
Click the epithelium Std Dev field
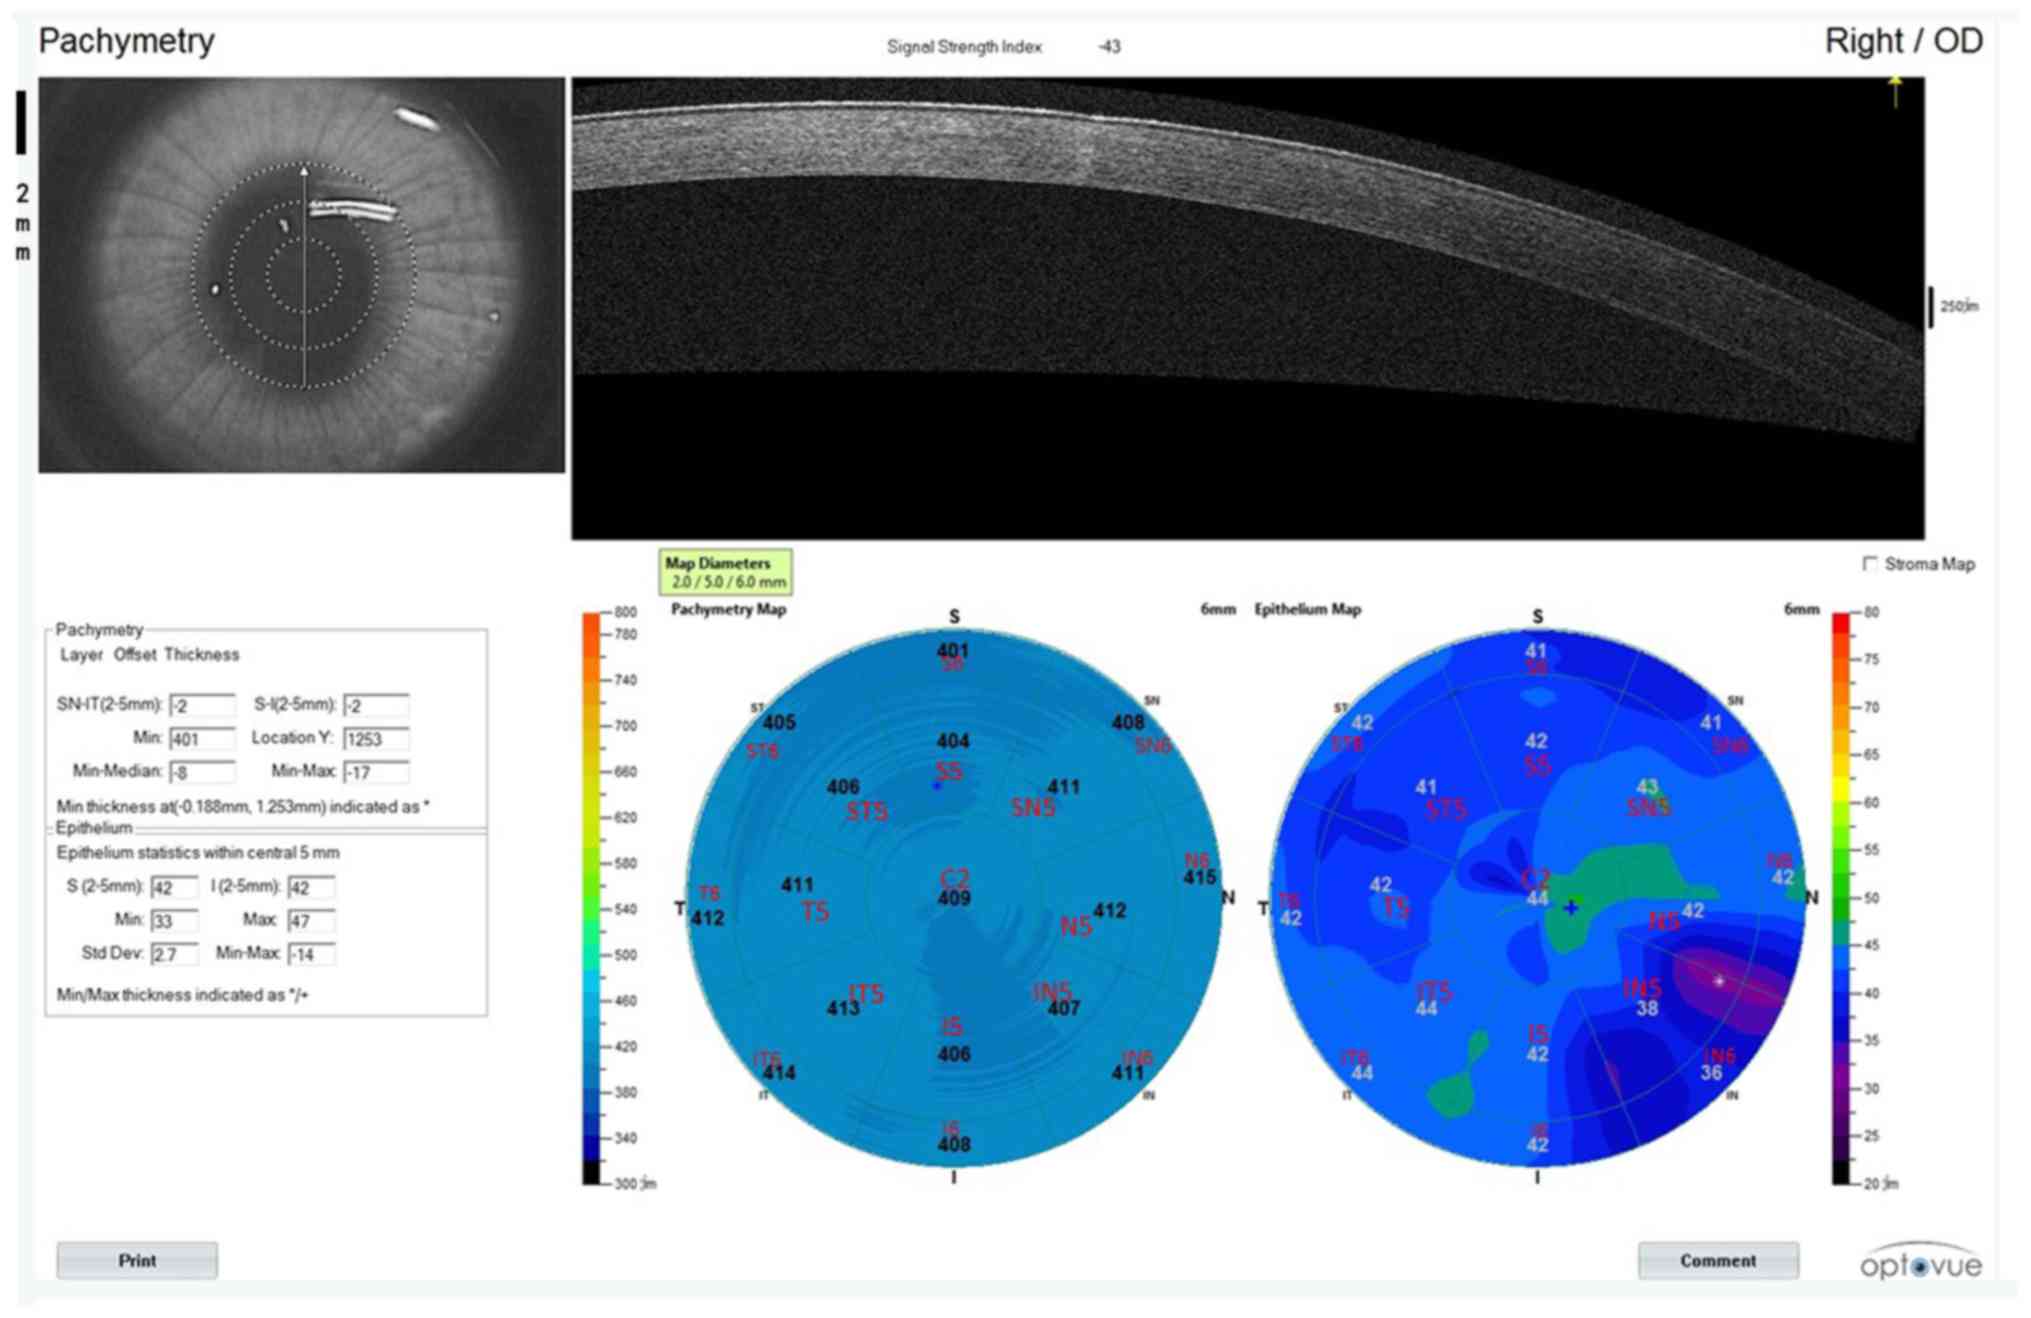point(173,954)
